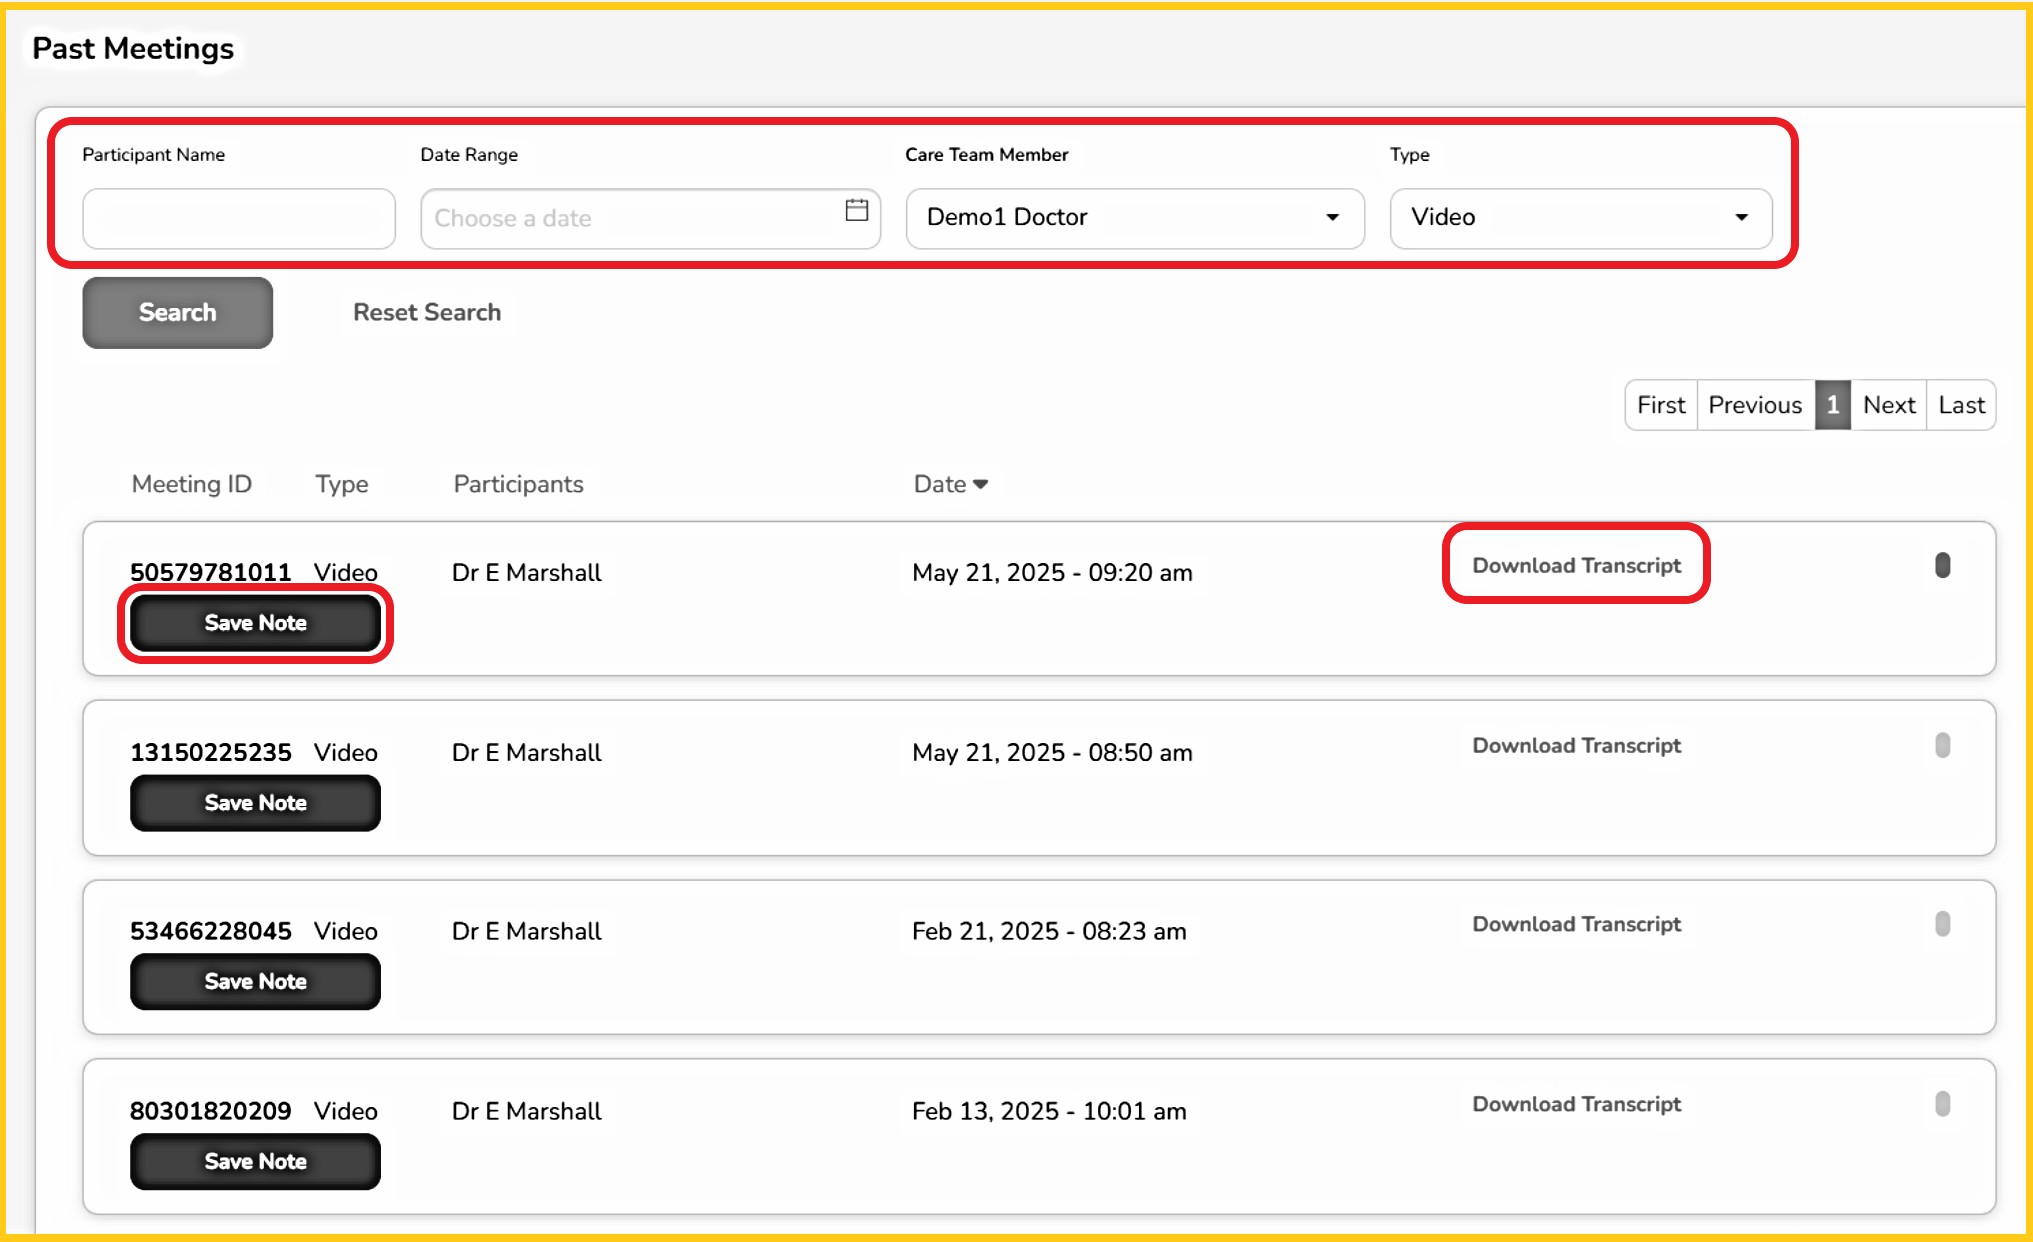Screen dimensions: 2033x1242
Task: Open the Type dropdown showing Video
Action: pos(1580,218)
